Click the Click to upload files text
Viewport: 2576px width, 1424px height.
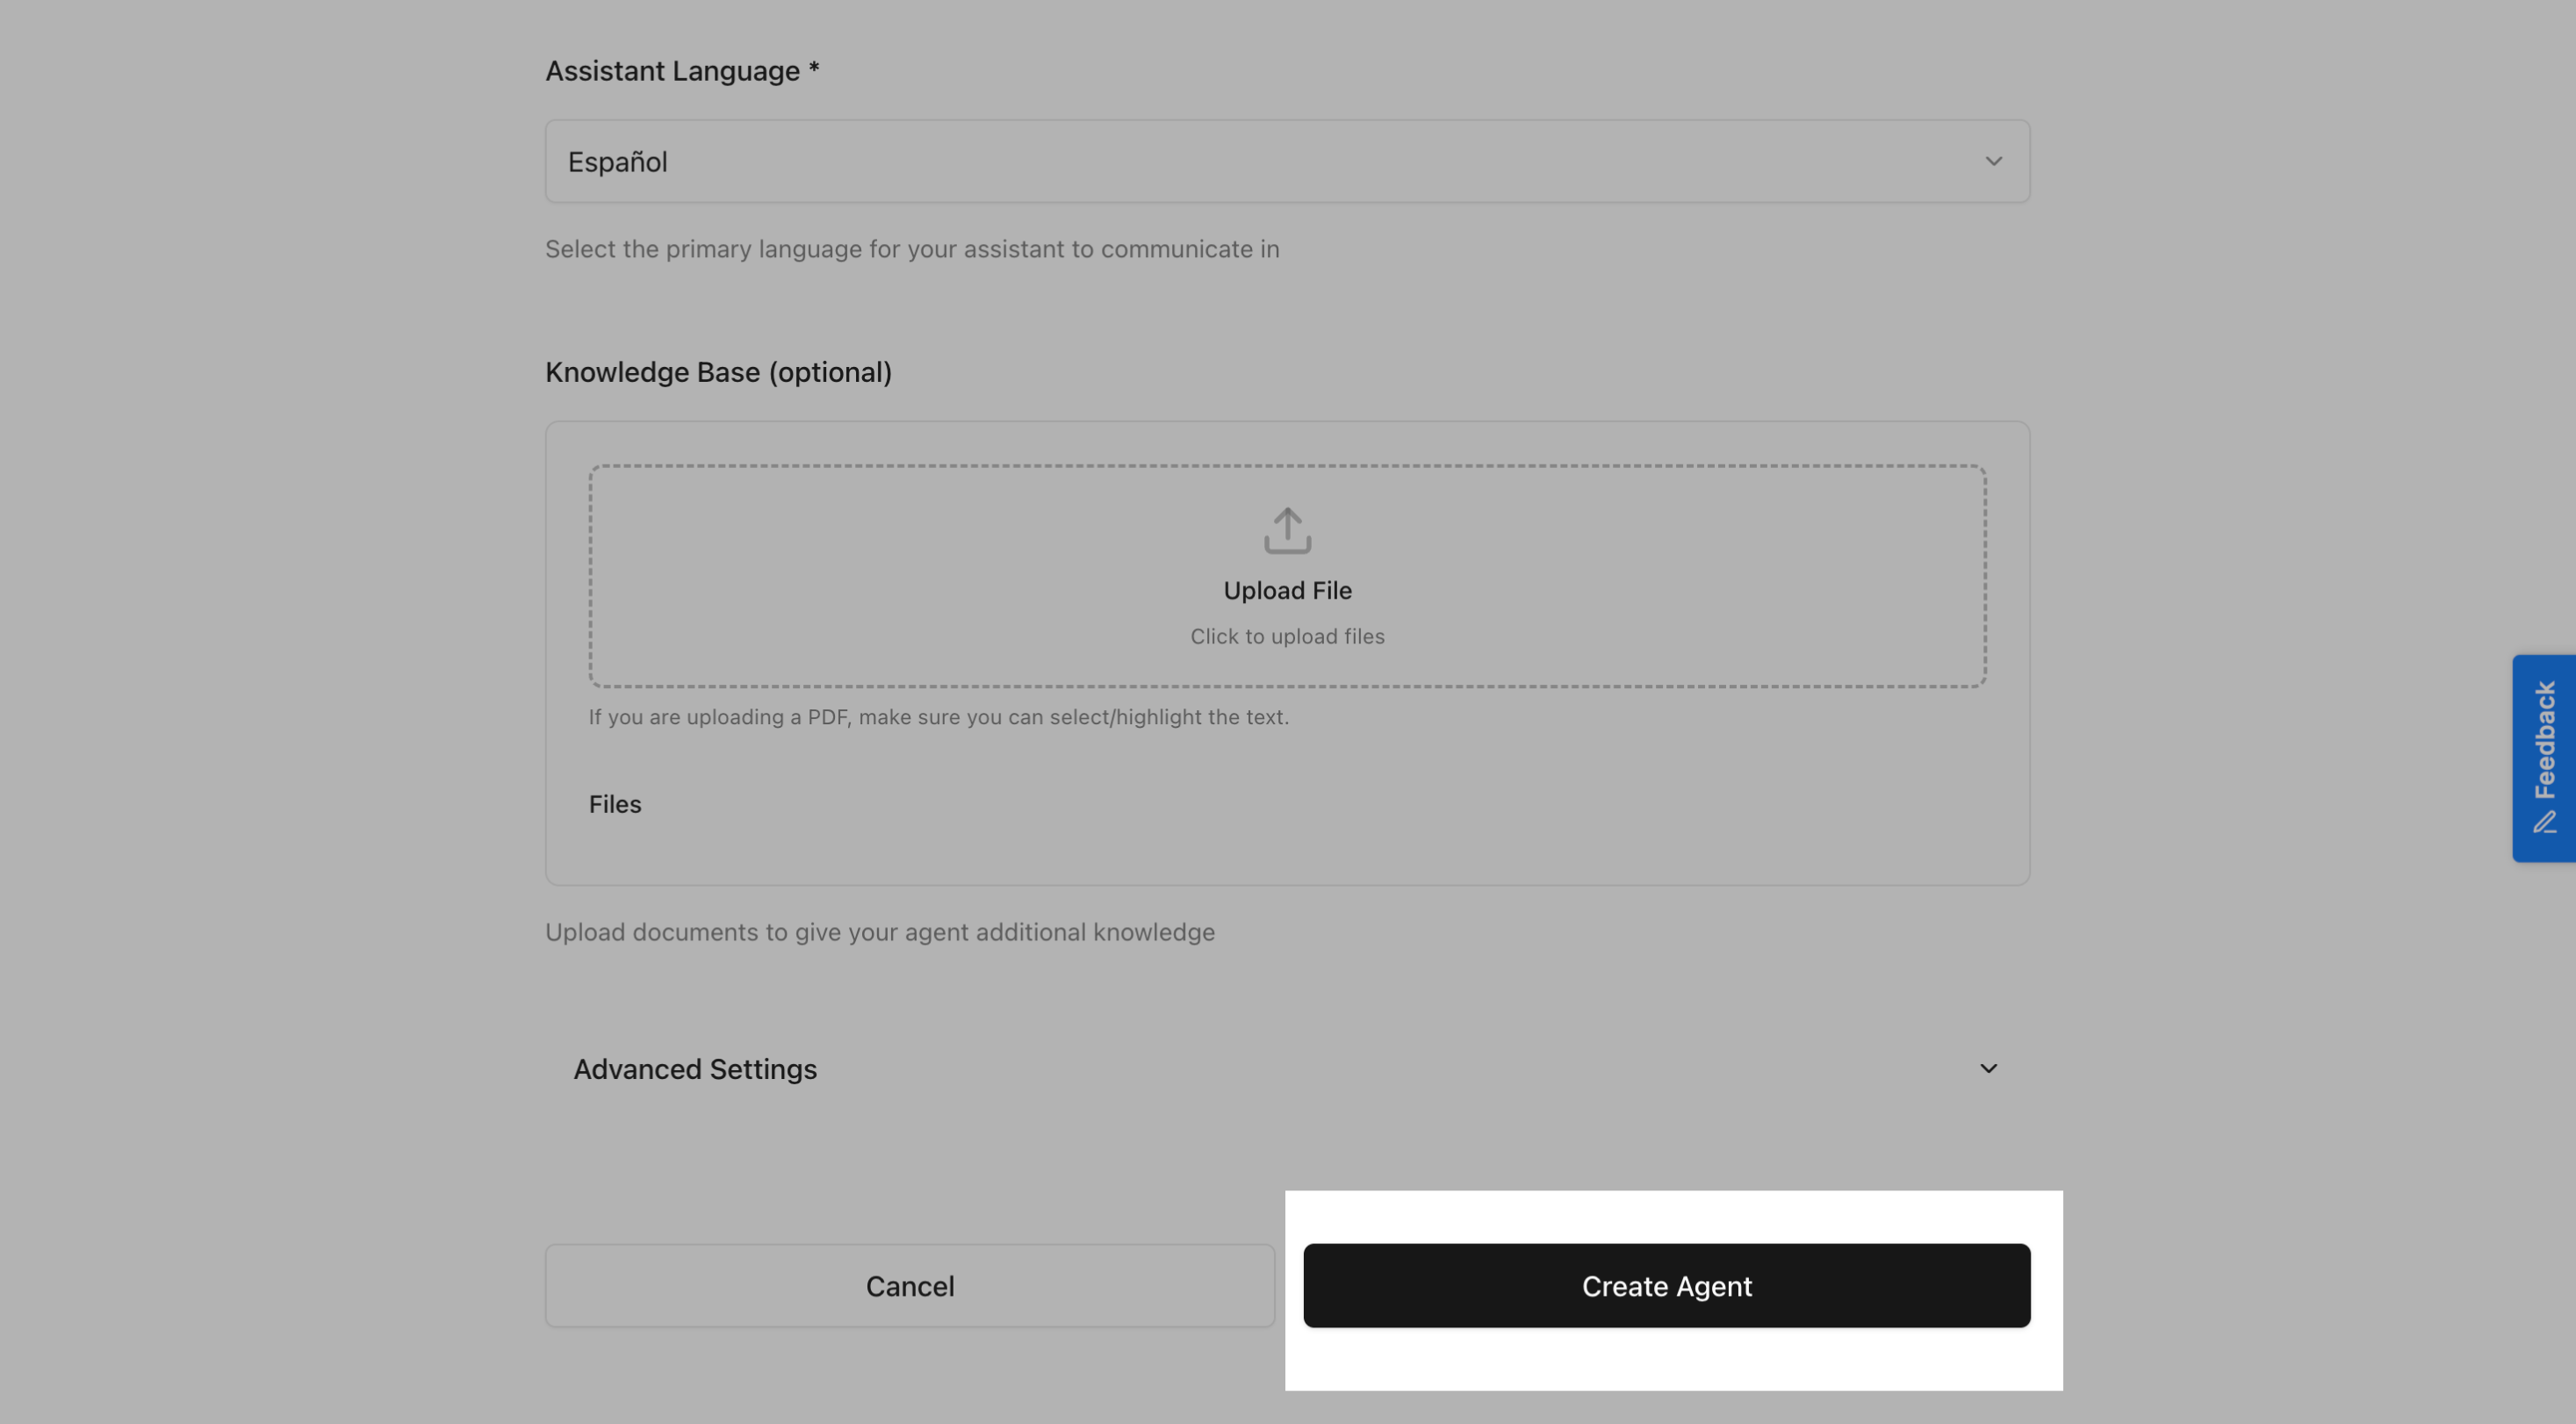point(1286,636)
